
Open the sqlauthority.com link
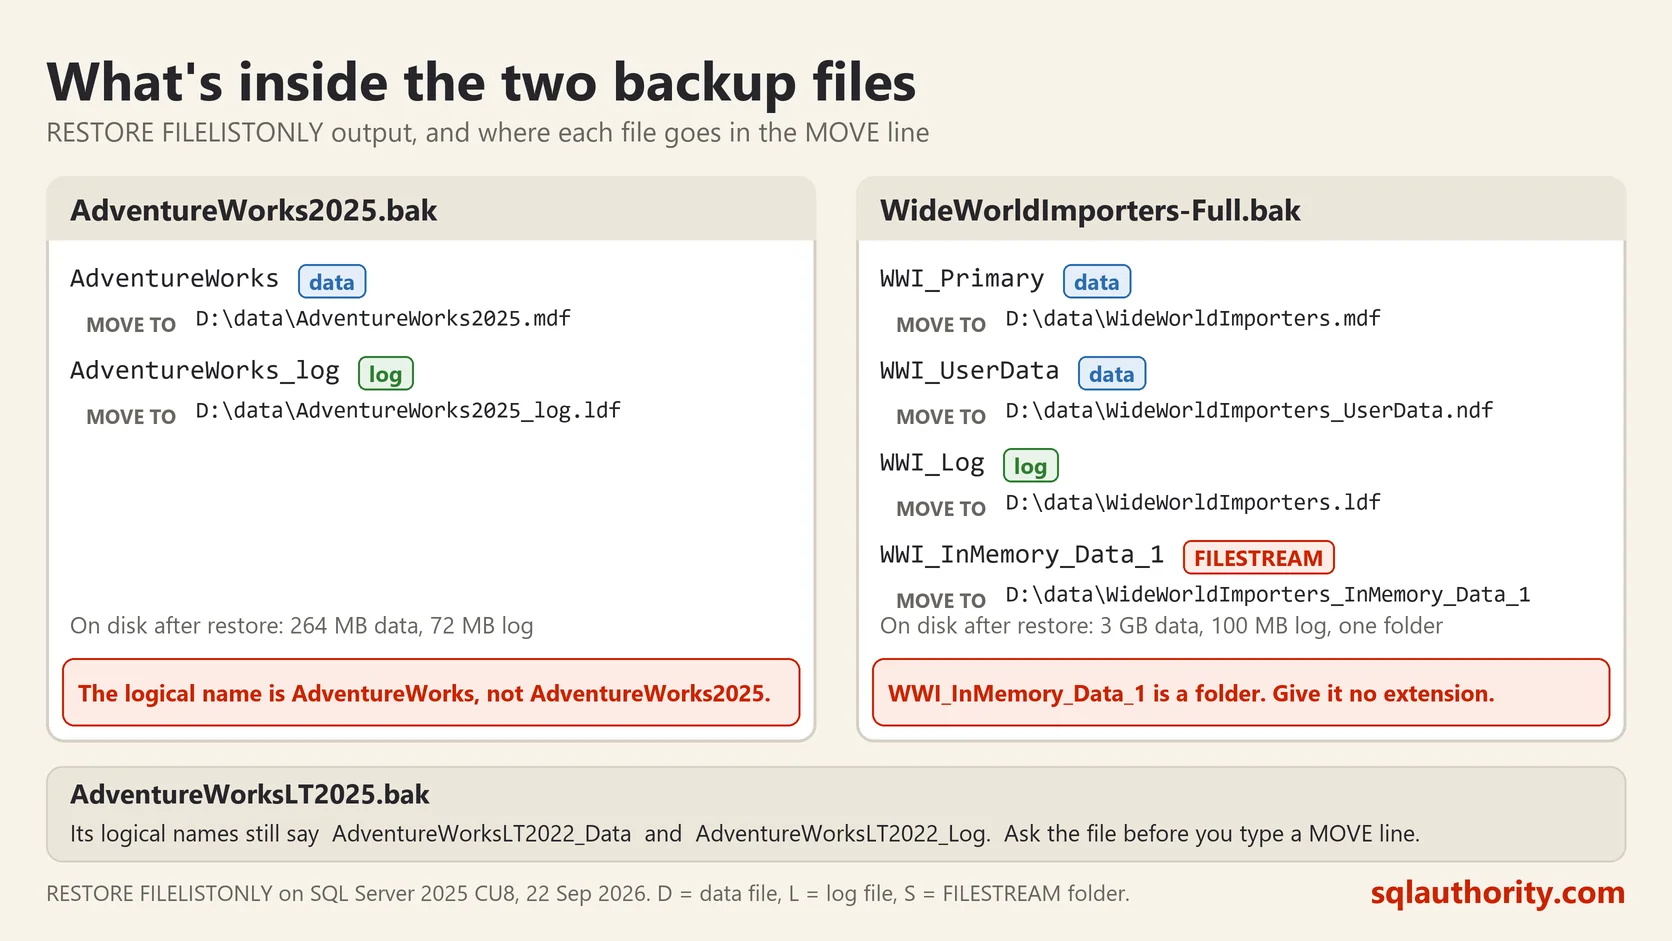(1497, 892)
